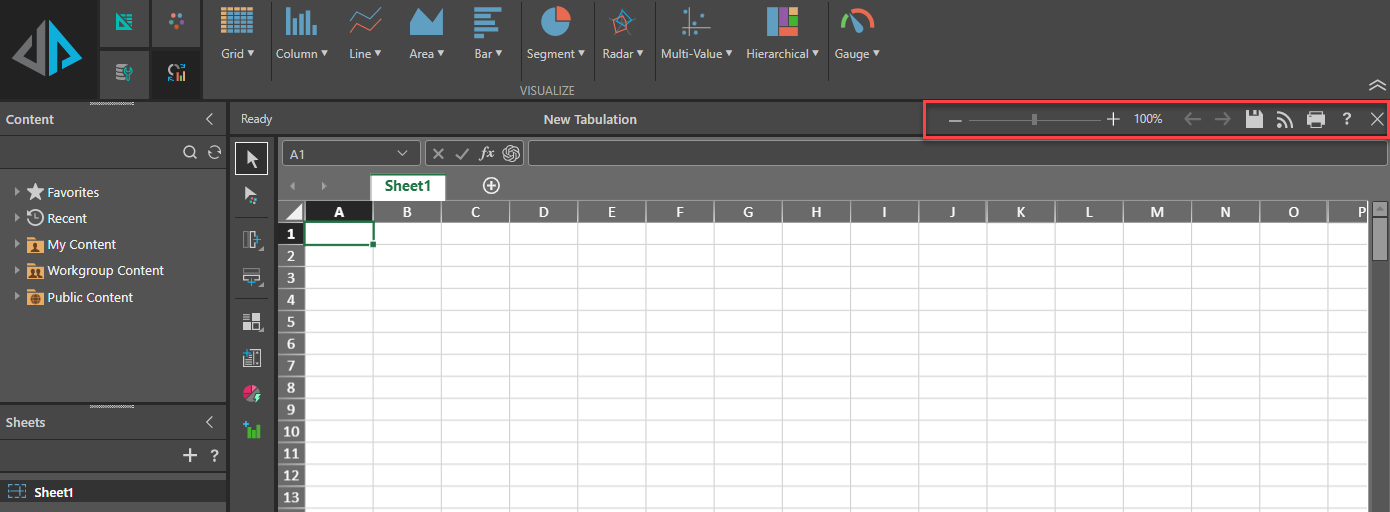The image size is (1390, 512).
Task: Click the insert function fx icon
Action: pos(487,153)
